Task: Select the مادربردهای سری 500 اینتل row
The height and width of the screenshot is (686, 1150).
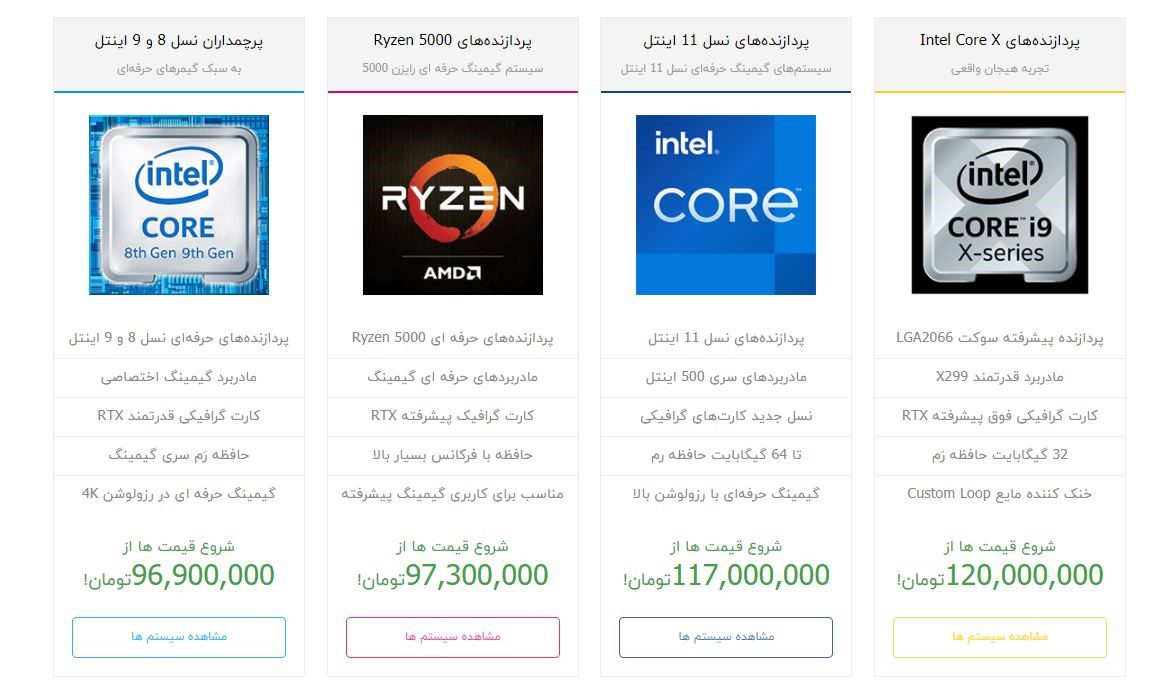Action: click(726, 377)
